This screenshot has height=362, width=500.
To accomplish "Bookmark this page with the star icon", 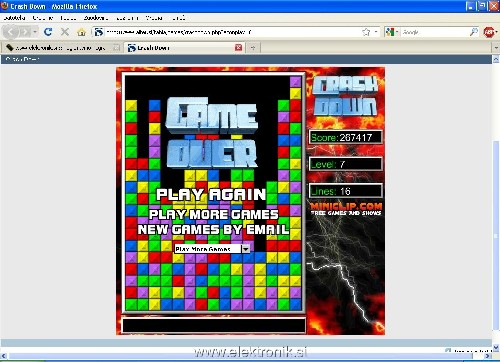I will (x=366, y=32).
